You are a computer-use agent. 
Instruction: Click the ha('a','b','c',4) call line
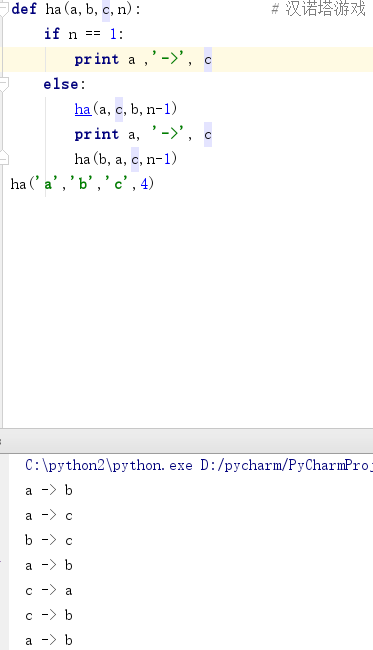point(82,184)
